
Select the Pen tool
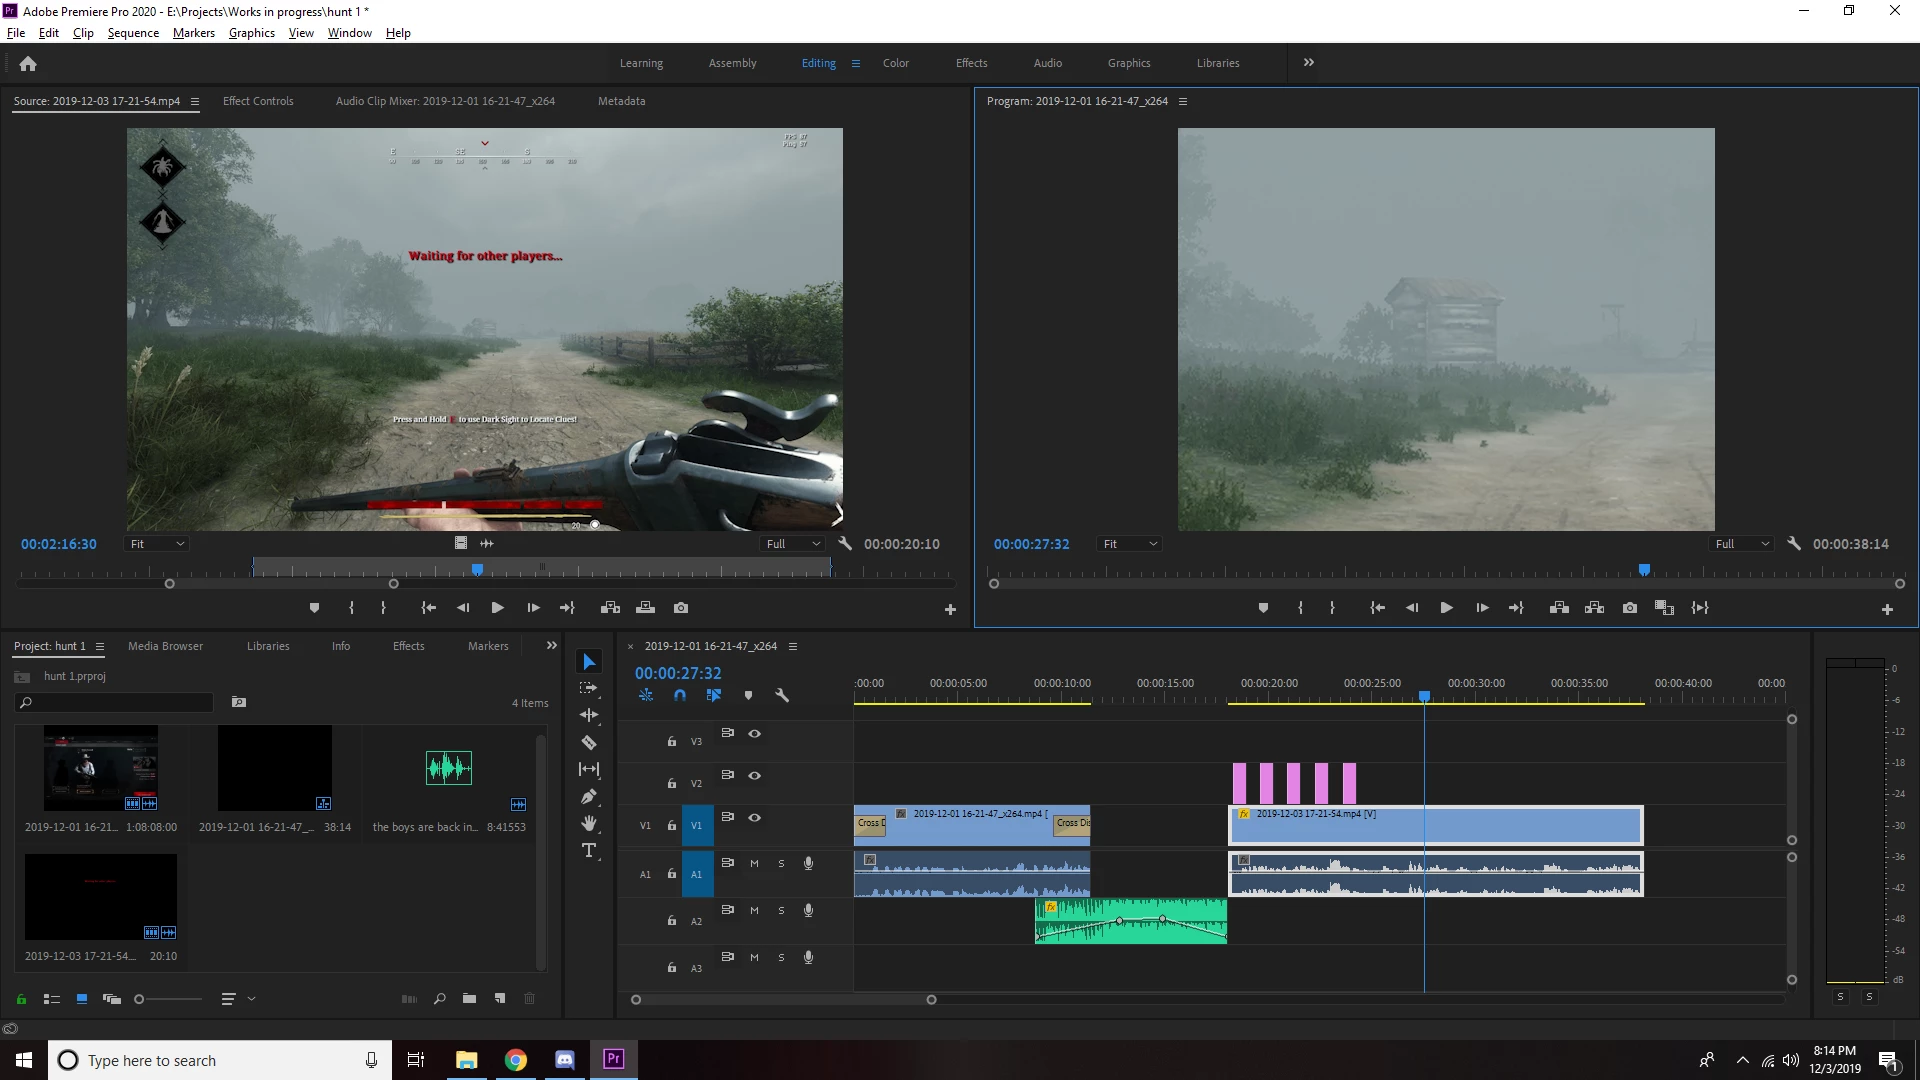tap(589, 797)
